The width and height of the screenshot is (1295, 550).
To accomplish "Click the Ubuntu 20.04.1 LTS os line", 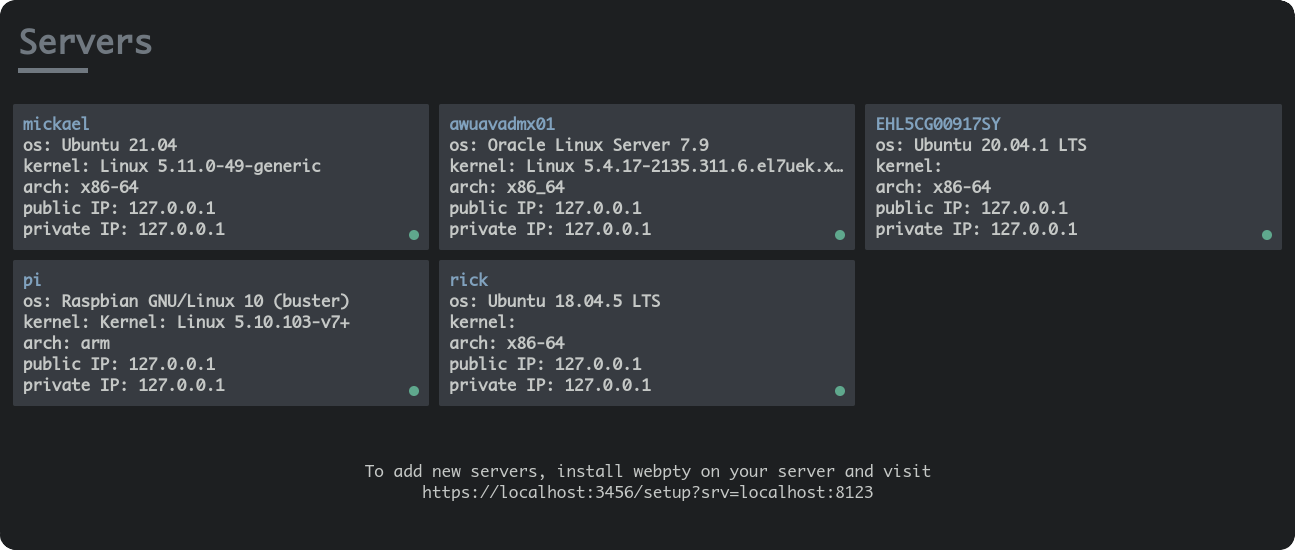I will [981, 145].
